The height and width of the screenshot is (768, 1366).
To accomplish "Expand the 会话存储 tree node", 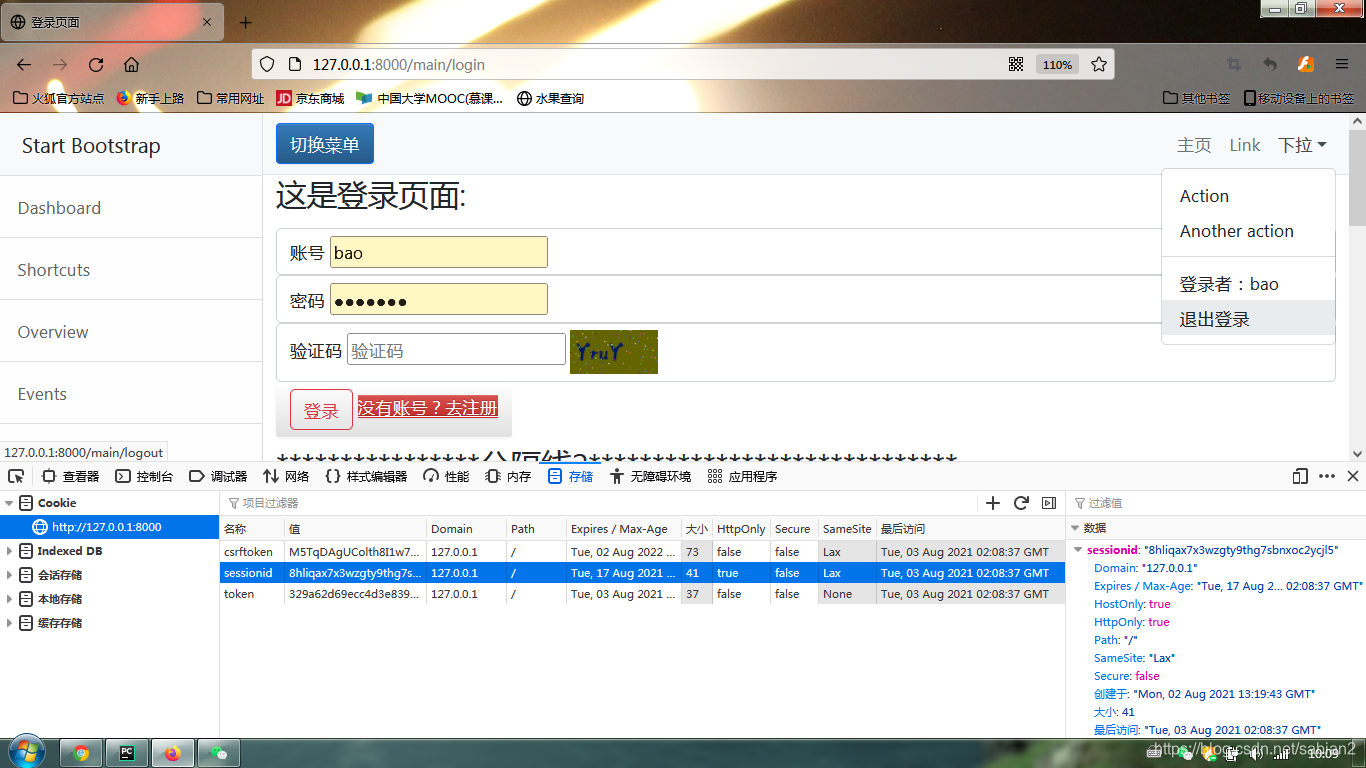I will coord(10,575).
